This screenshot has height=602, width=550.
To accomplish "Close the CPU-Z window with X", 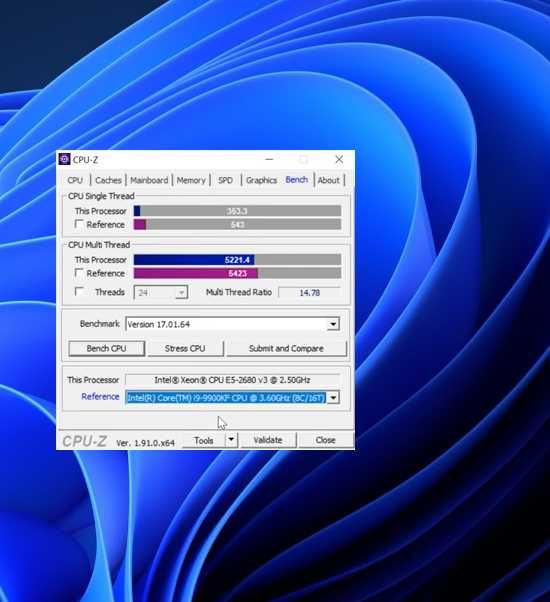I will (x=339, y=159).
